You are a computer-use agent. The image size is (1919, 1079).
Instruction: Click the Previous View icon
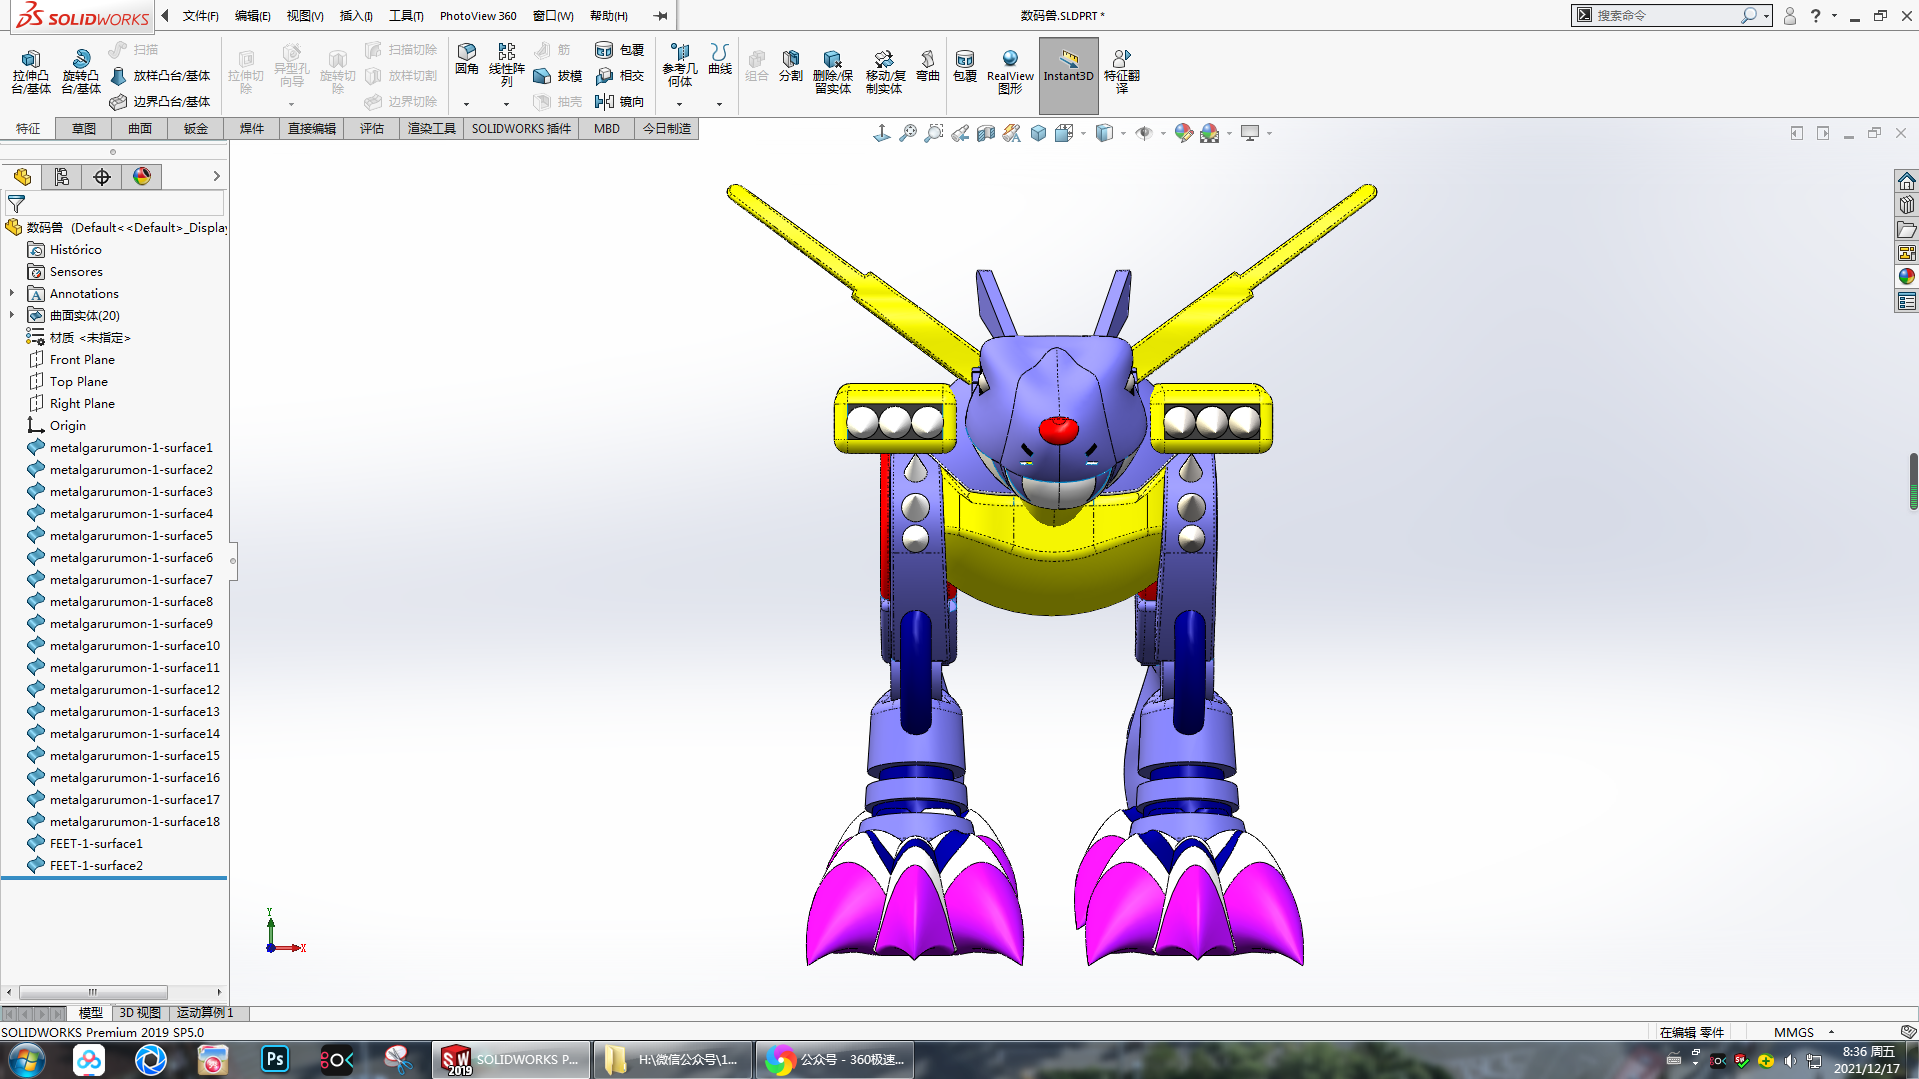coord(960,133)
